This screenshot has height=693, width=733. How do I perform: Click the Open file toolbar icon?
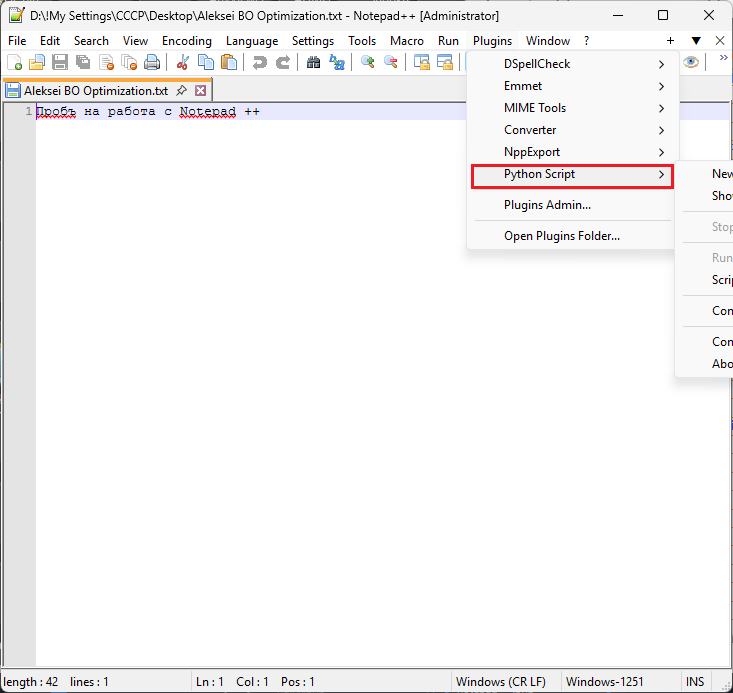(x=37, y=62)
